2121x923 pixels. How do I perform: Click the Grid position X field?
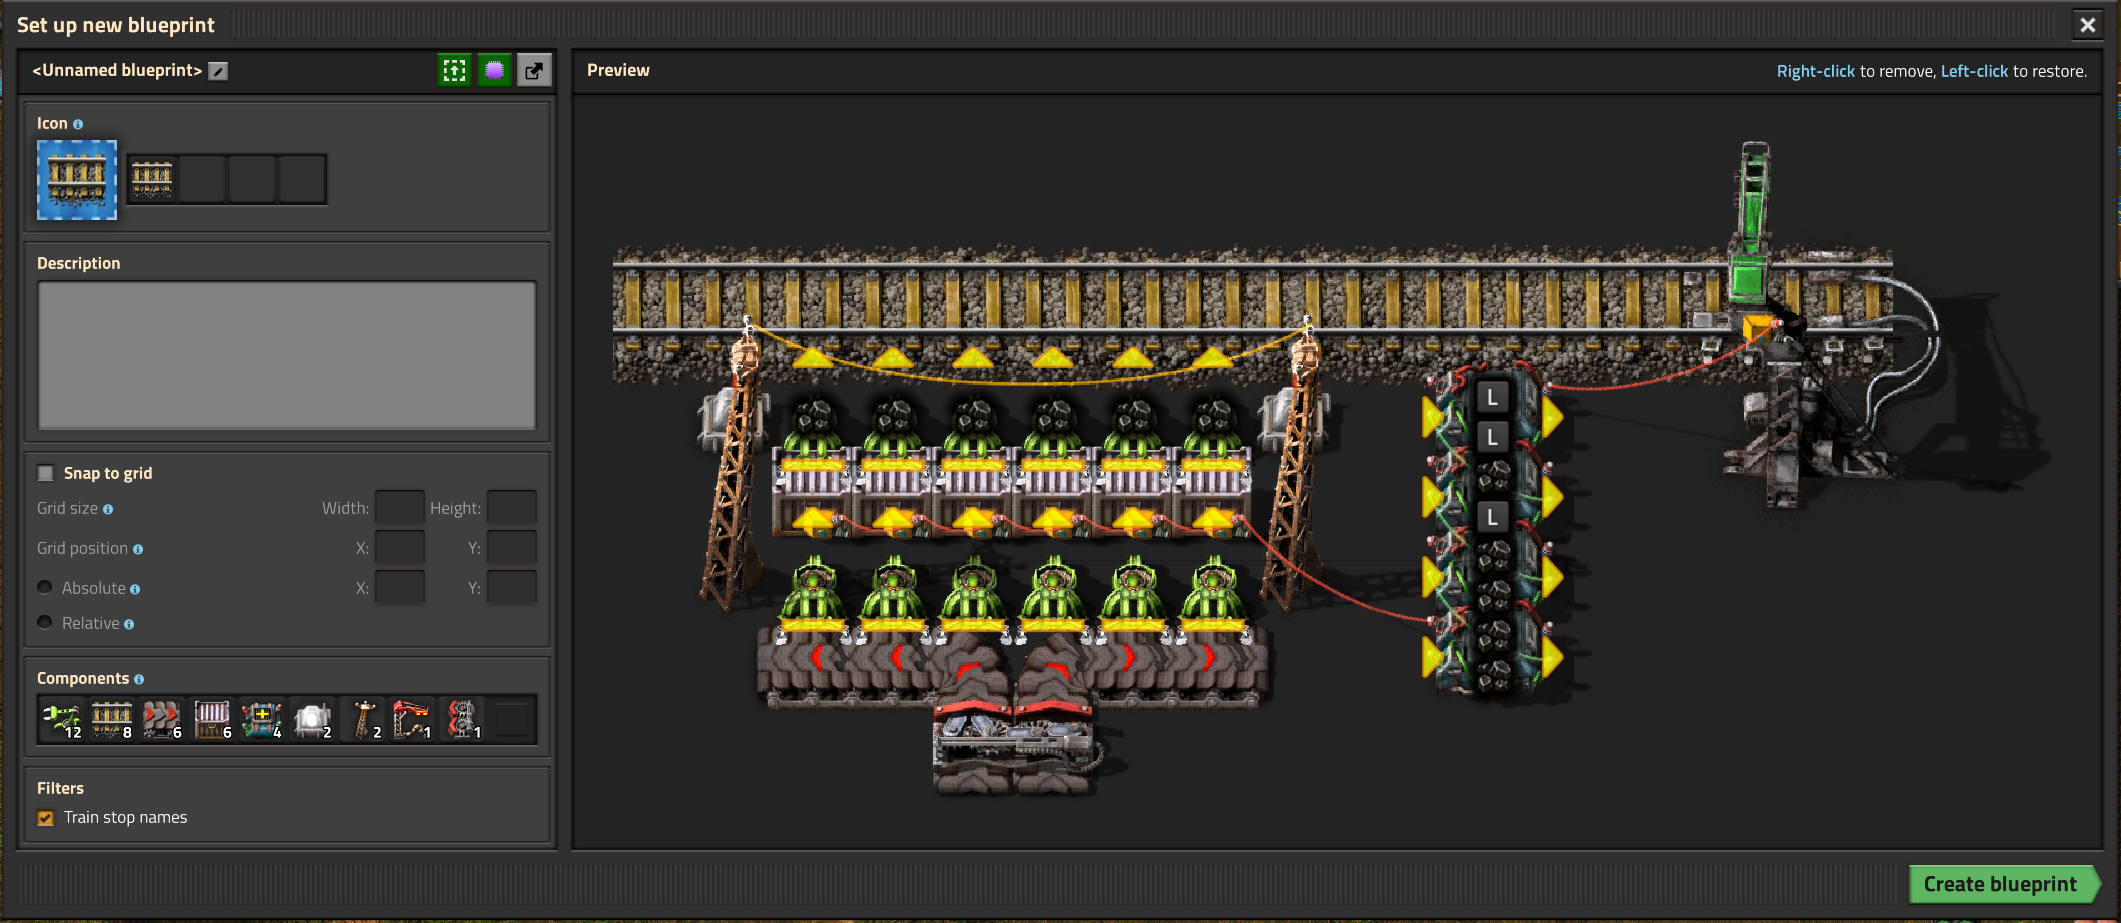tap(400, 548)
